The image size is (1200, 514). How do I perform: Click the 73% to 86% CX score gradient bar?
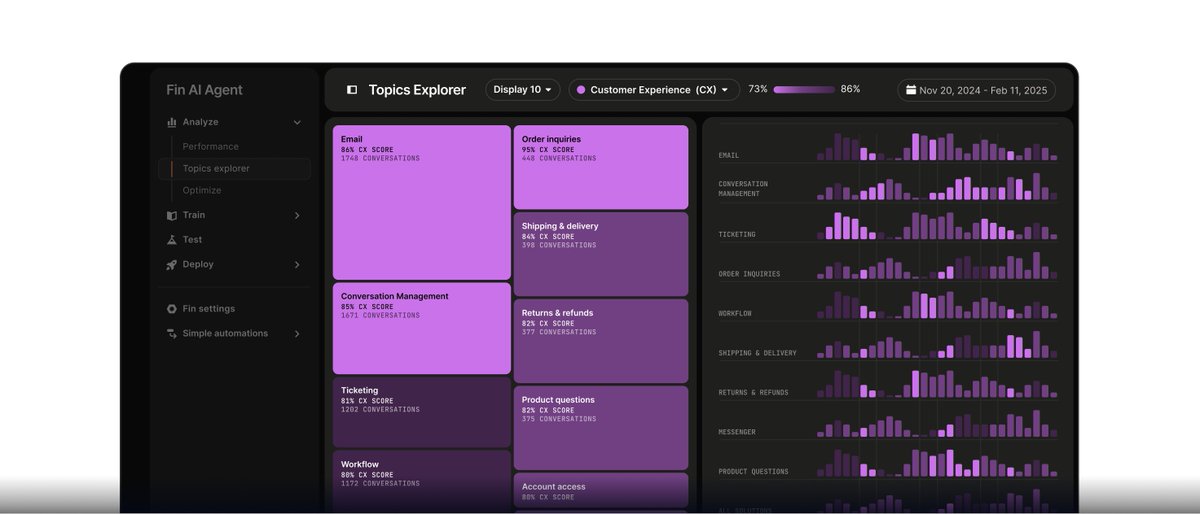(804, 90)
